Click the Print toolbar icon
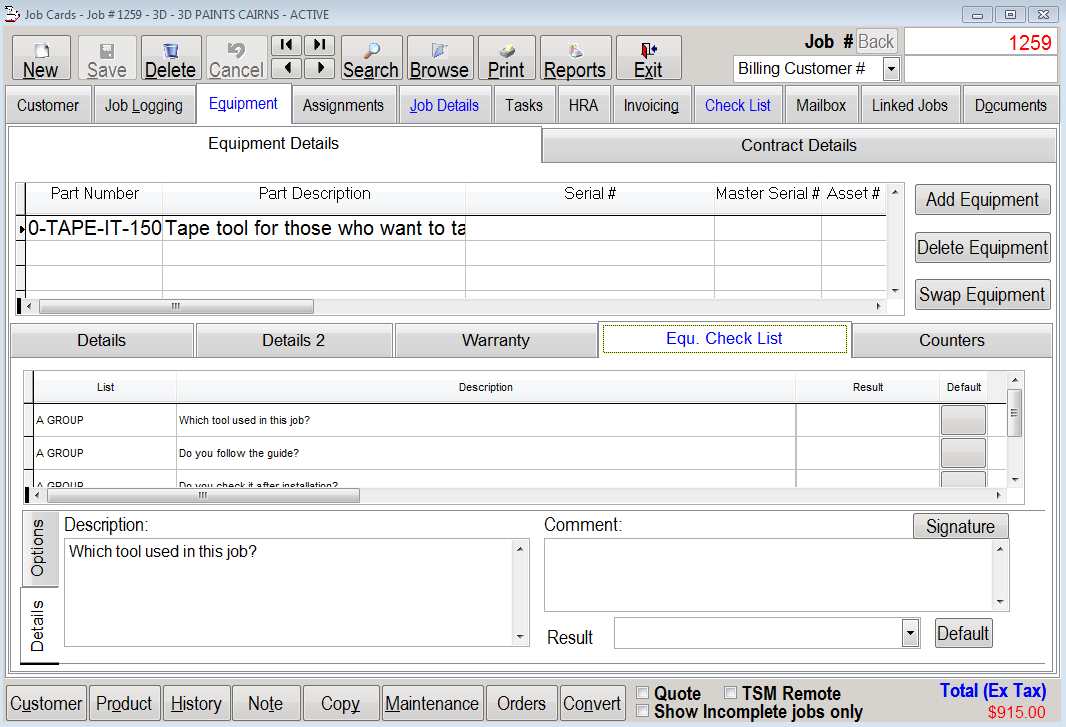Viewport: 1066px width, 727px height. pos(506,59)
